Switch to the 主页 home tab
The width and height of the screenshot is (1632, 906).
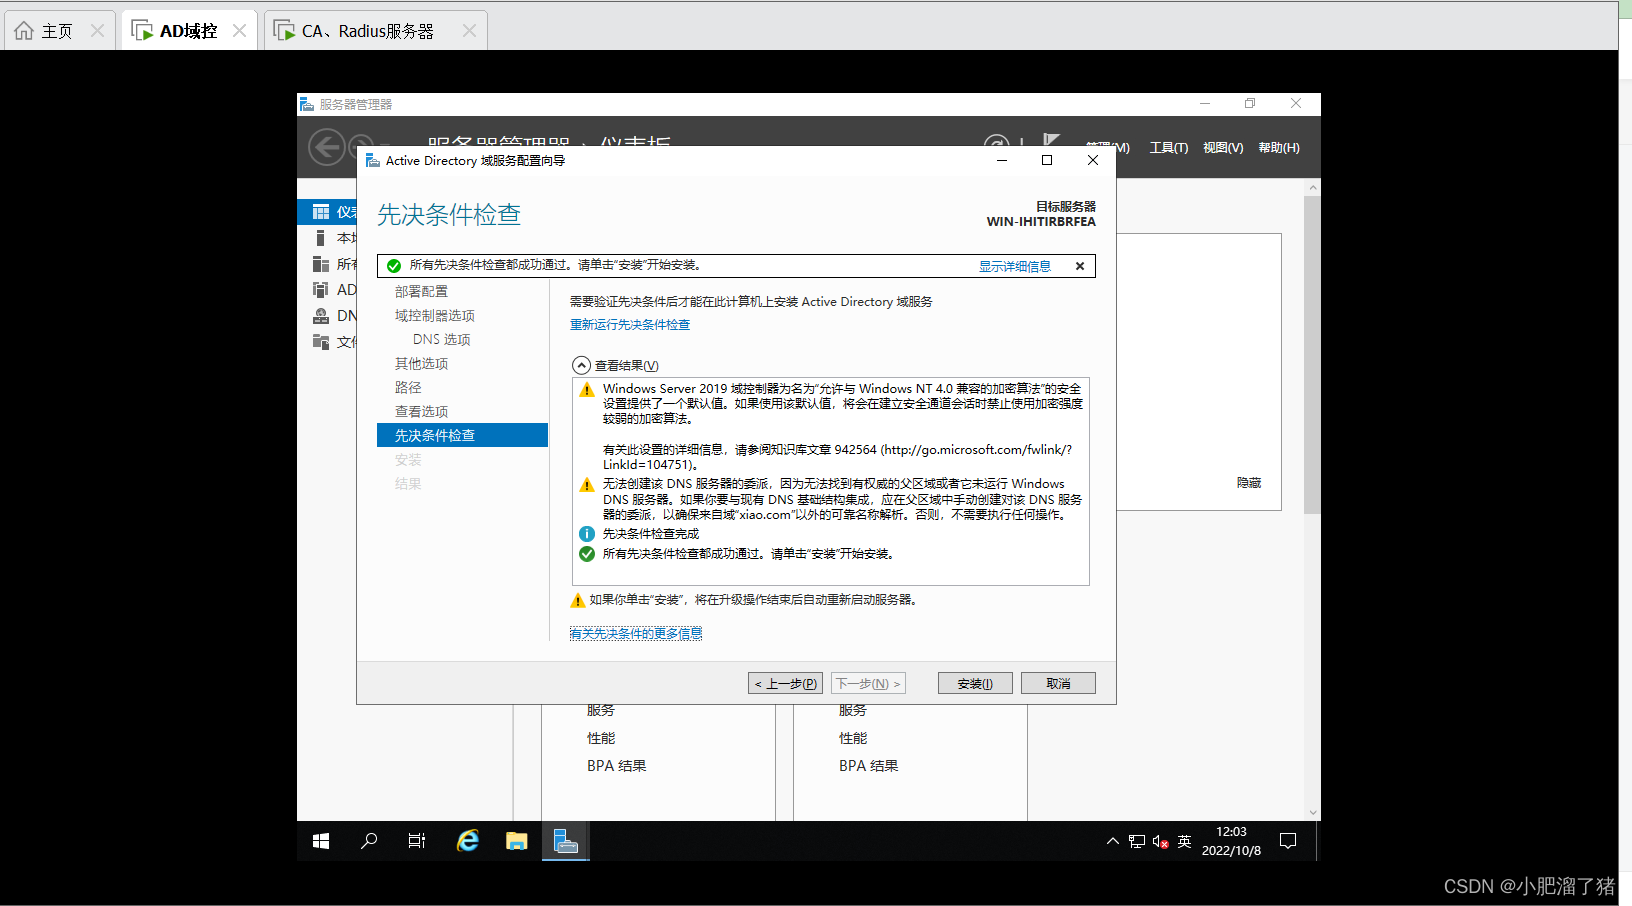coord(58,31)
